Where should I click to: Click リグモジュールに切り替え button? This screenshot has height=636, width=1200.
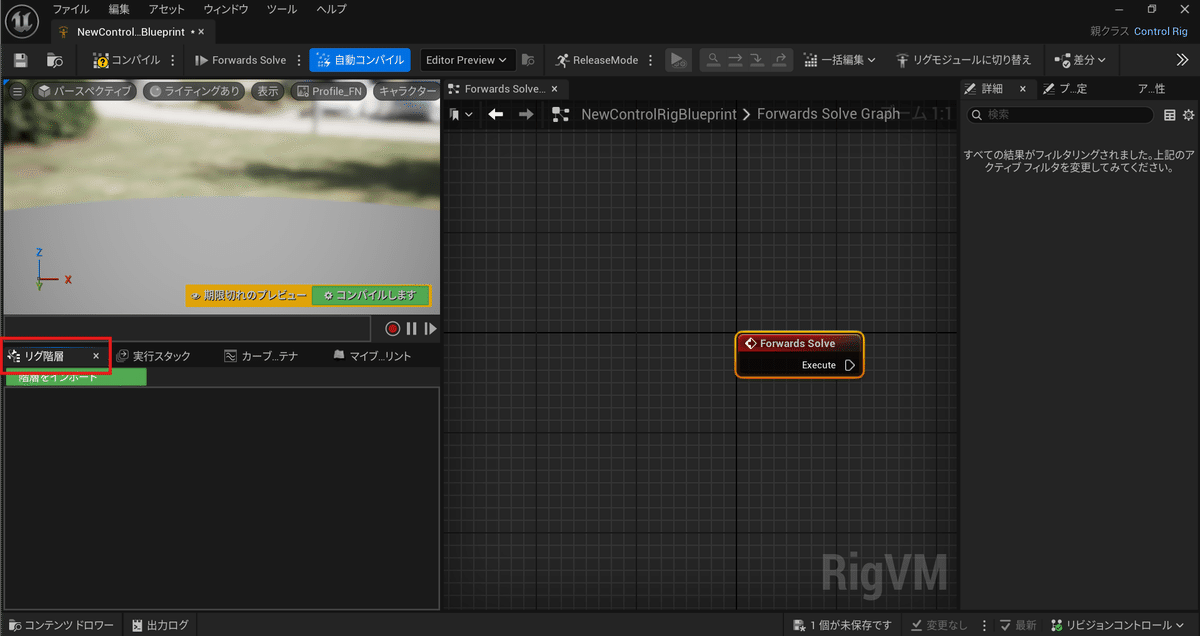click(x=964, y=60)
